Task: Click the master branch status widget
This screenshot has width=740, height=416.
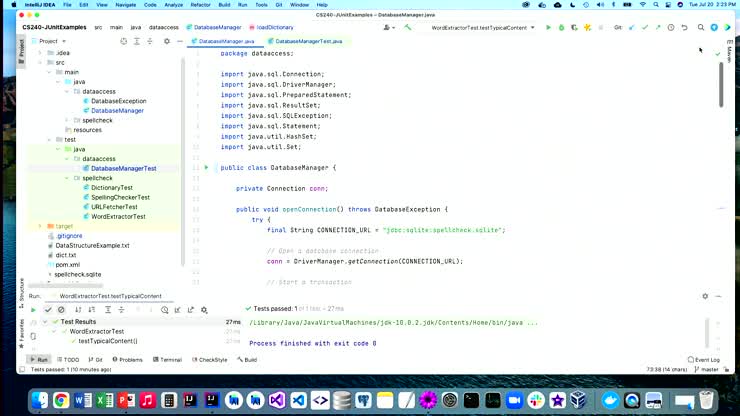Action: point(707,370)
